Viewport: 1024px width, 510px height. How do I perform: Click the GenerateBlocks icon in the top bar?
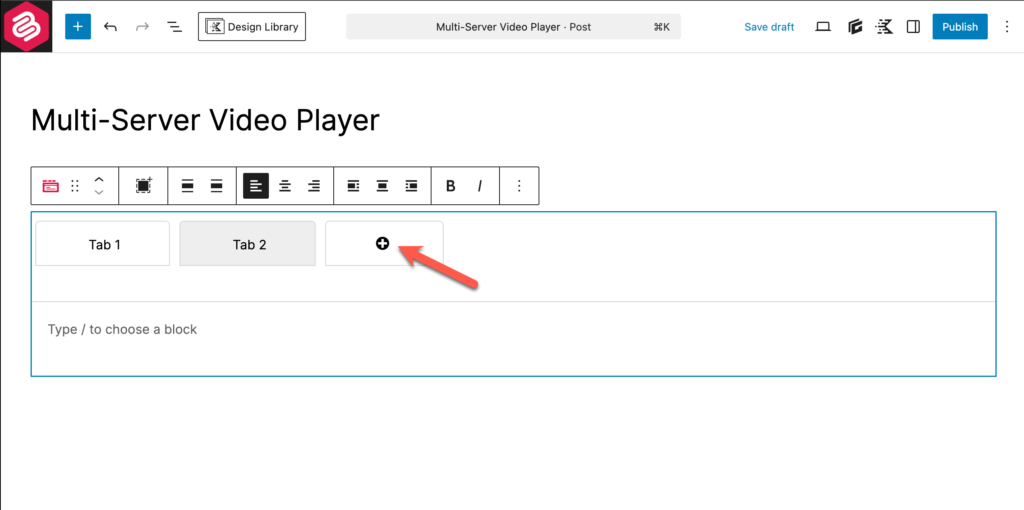(x=855, y=27)
